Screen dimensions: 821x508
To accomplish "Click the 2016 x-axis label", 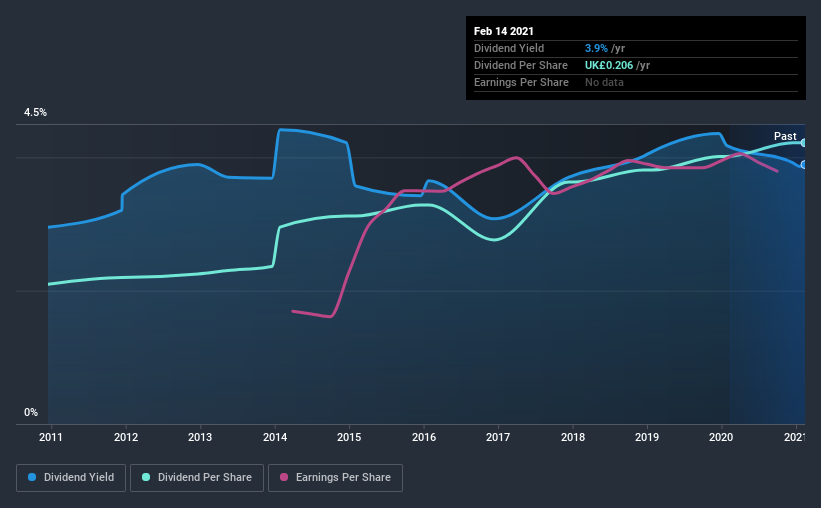I will pos(424,437).
